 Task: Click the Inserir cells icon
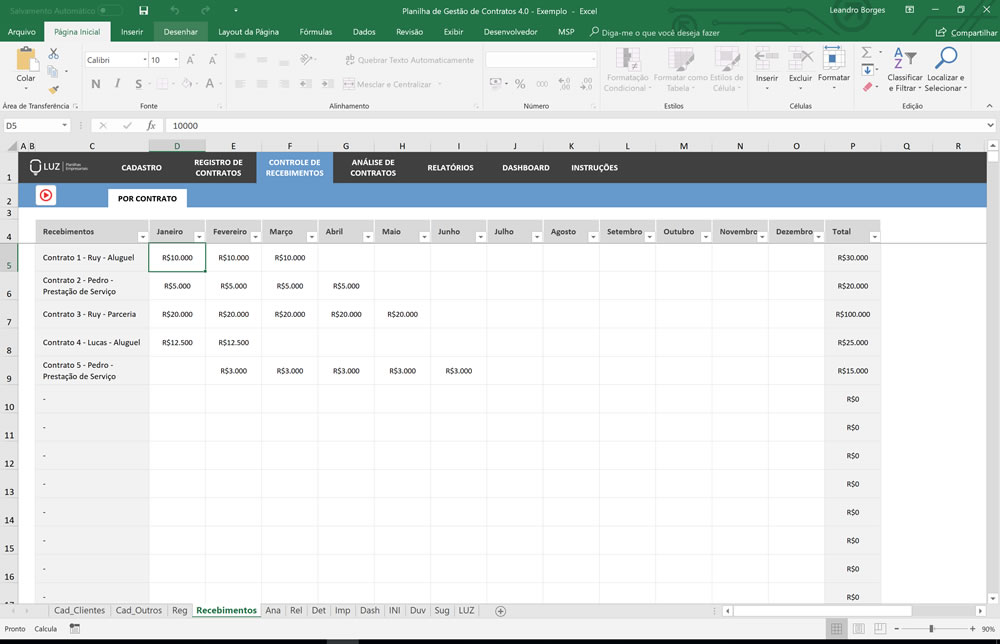point(767,59)
